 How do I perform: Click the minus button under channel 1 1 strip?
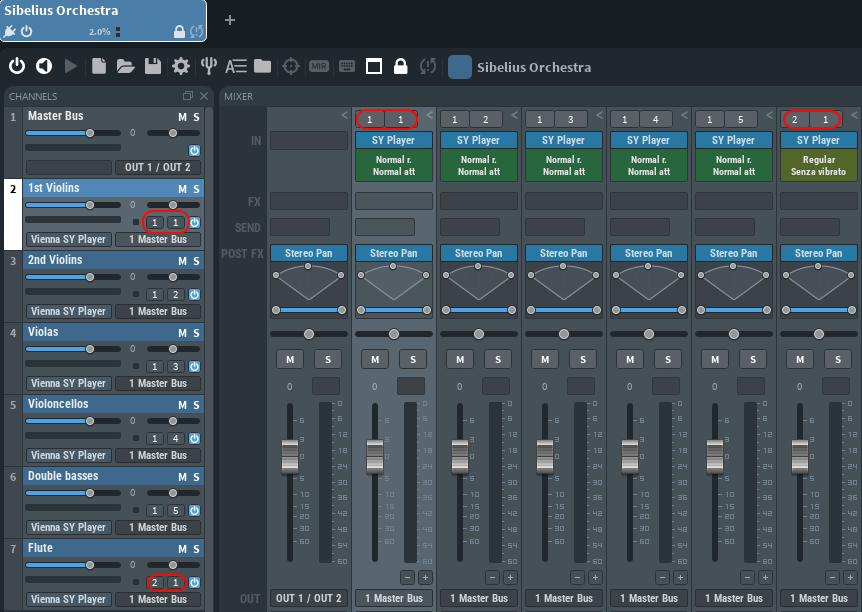coord(407,577)
